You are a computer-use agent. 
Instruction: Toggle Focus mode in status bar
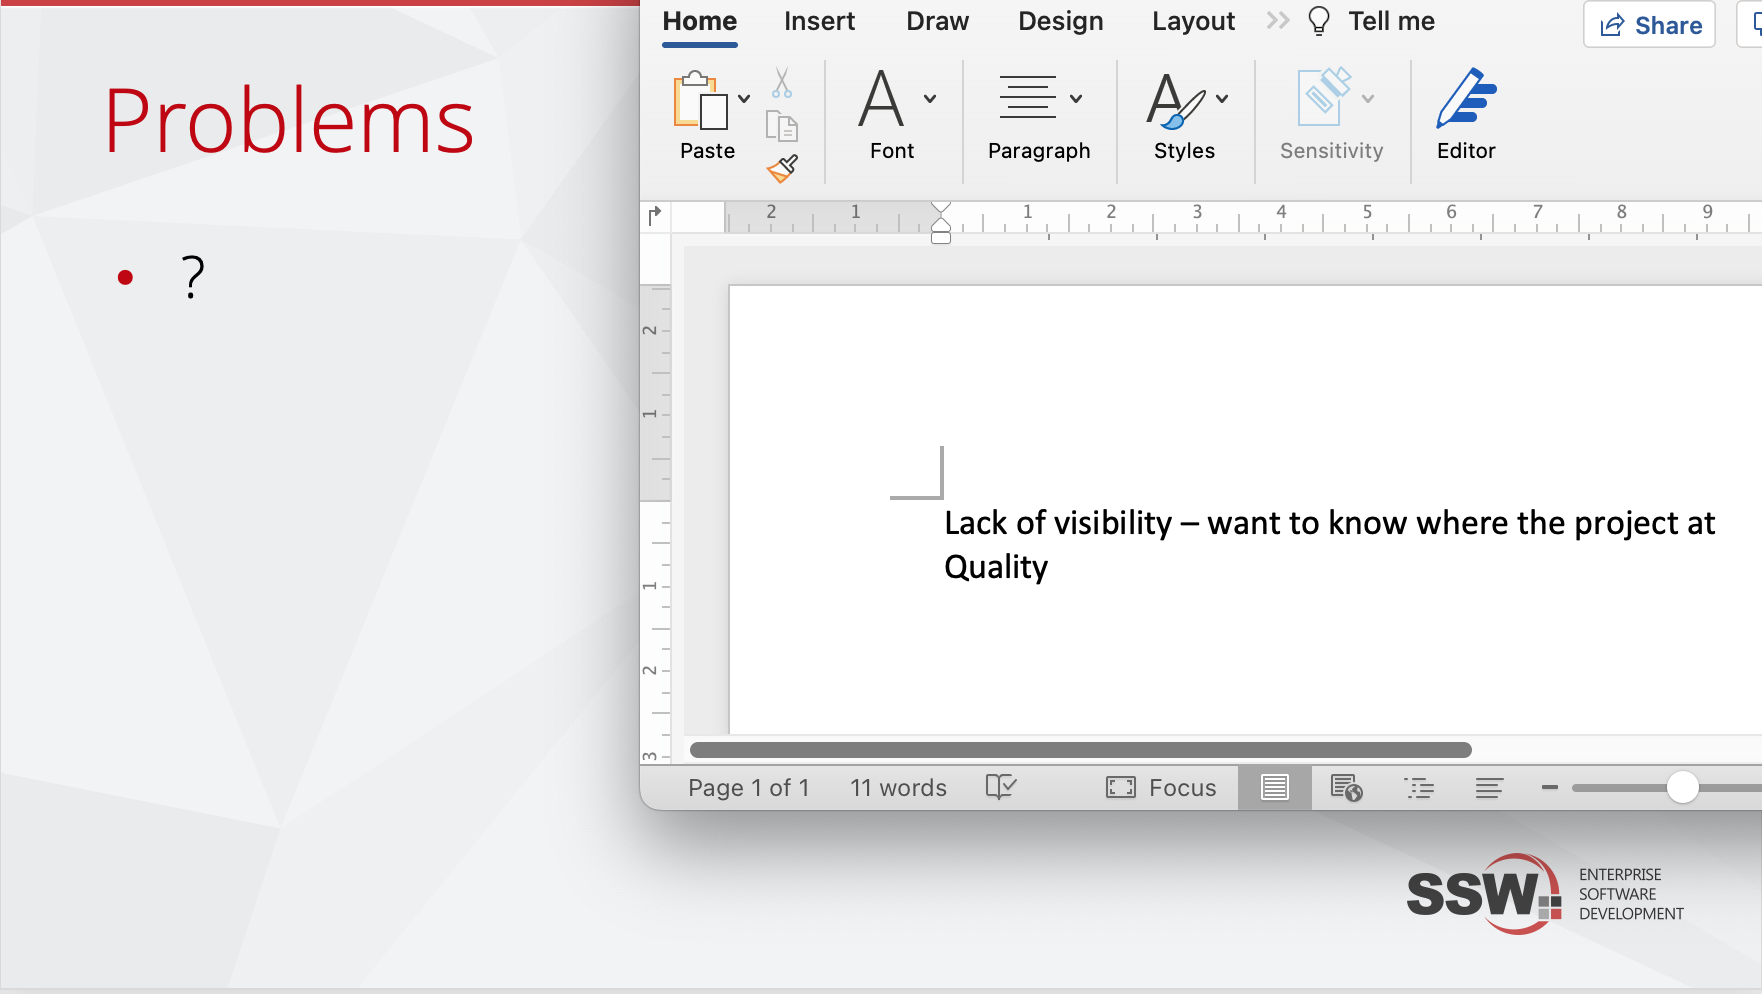(x=1161, y=788)
